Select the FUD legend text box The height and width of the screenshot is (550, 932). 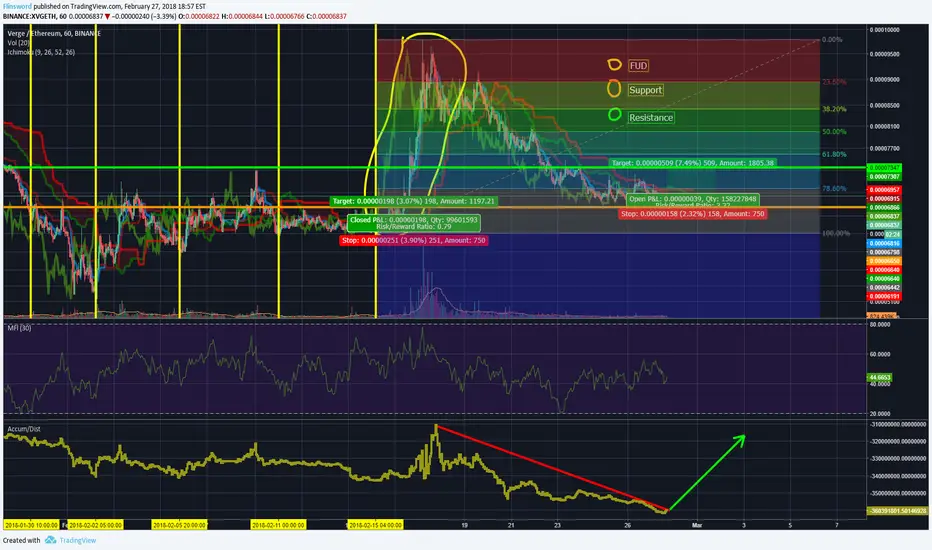(638, 65)
